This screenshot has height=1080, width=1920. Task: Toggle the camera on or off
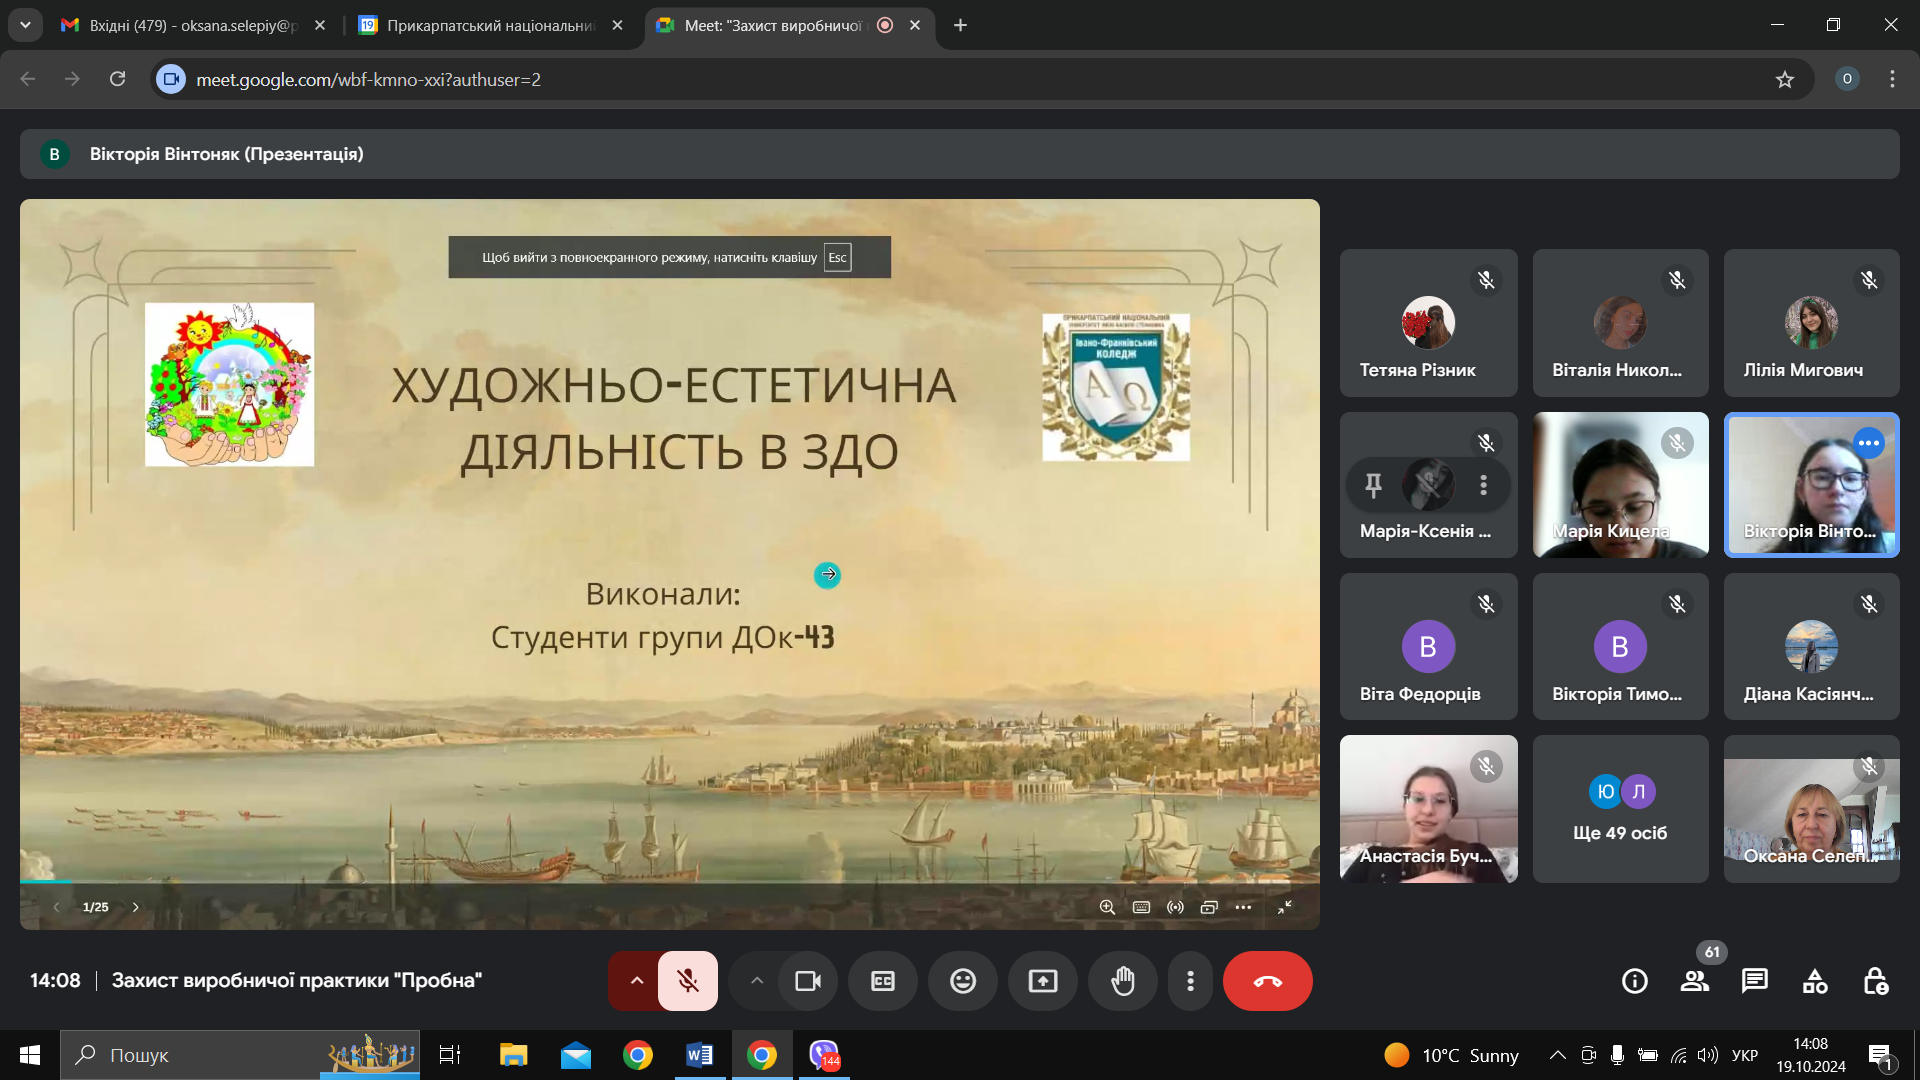808,981
